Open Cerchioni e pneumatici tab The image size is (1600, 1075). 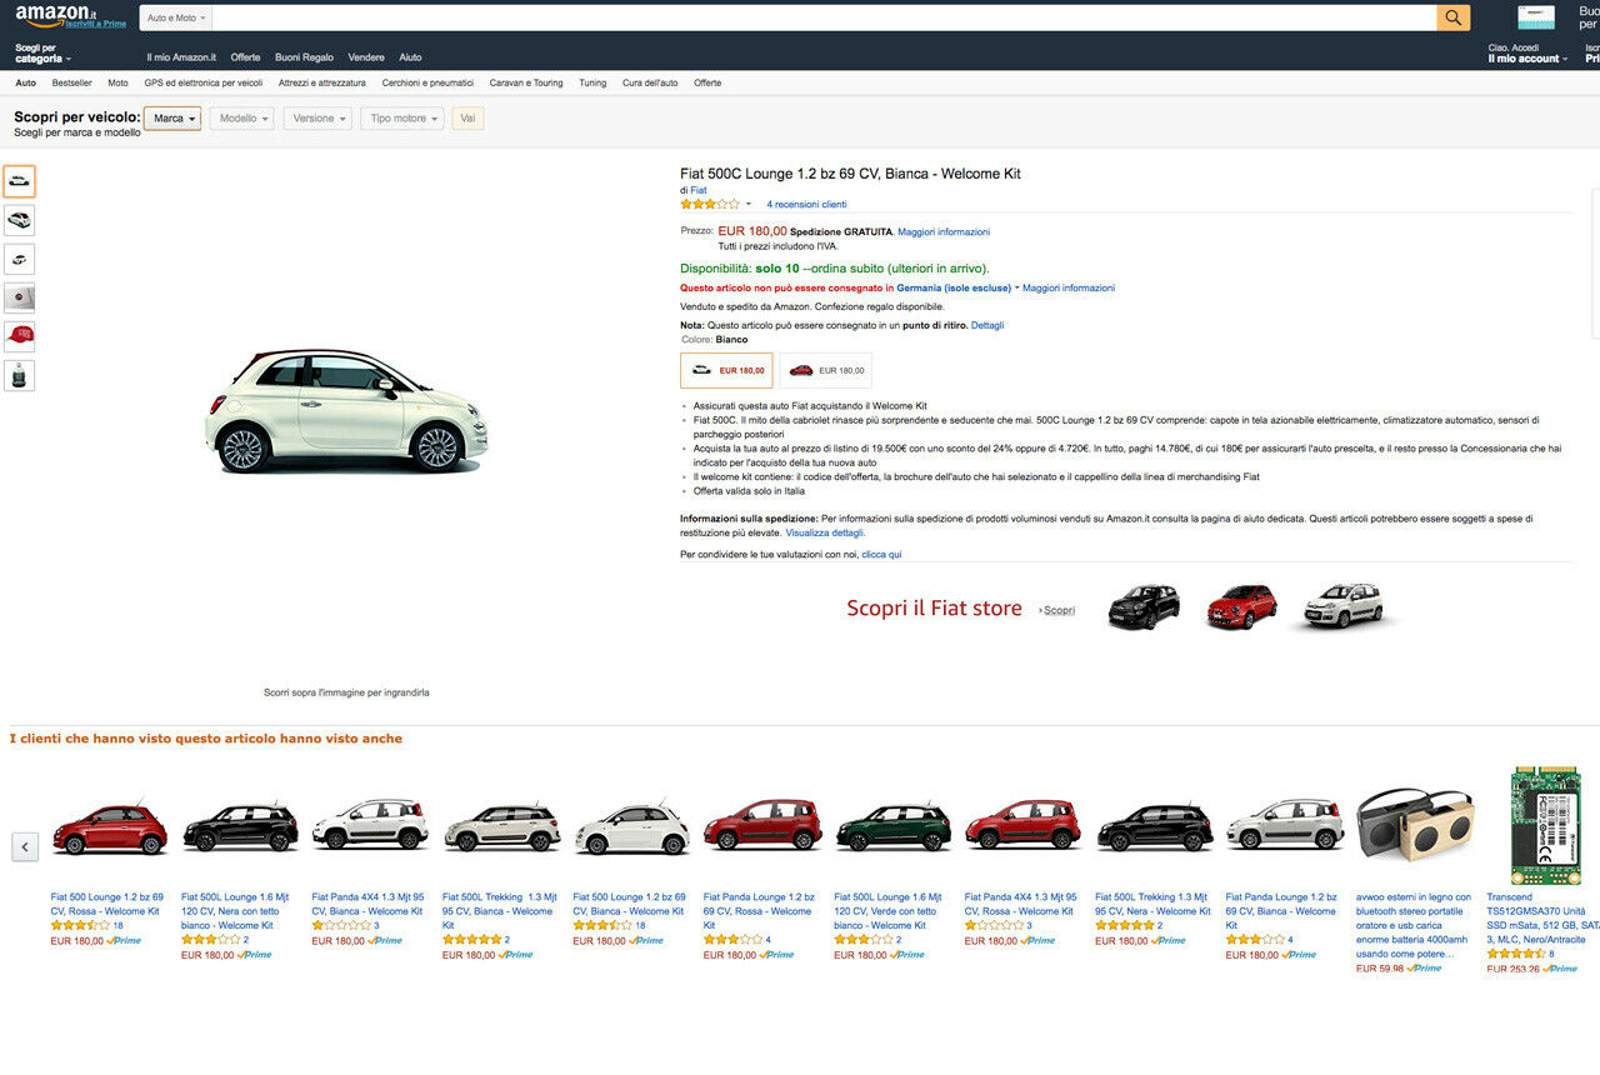tap(428, 83)
